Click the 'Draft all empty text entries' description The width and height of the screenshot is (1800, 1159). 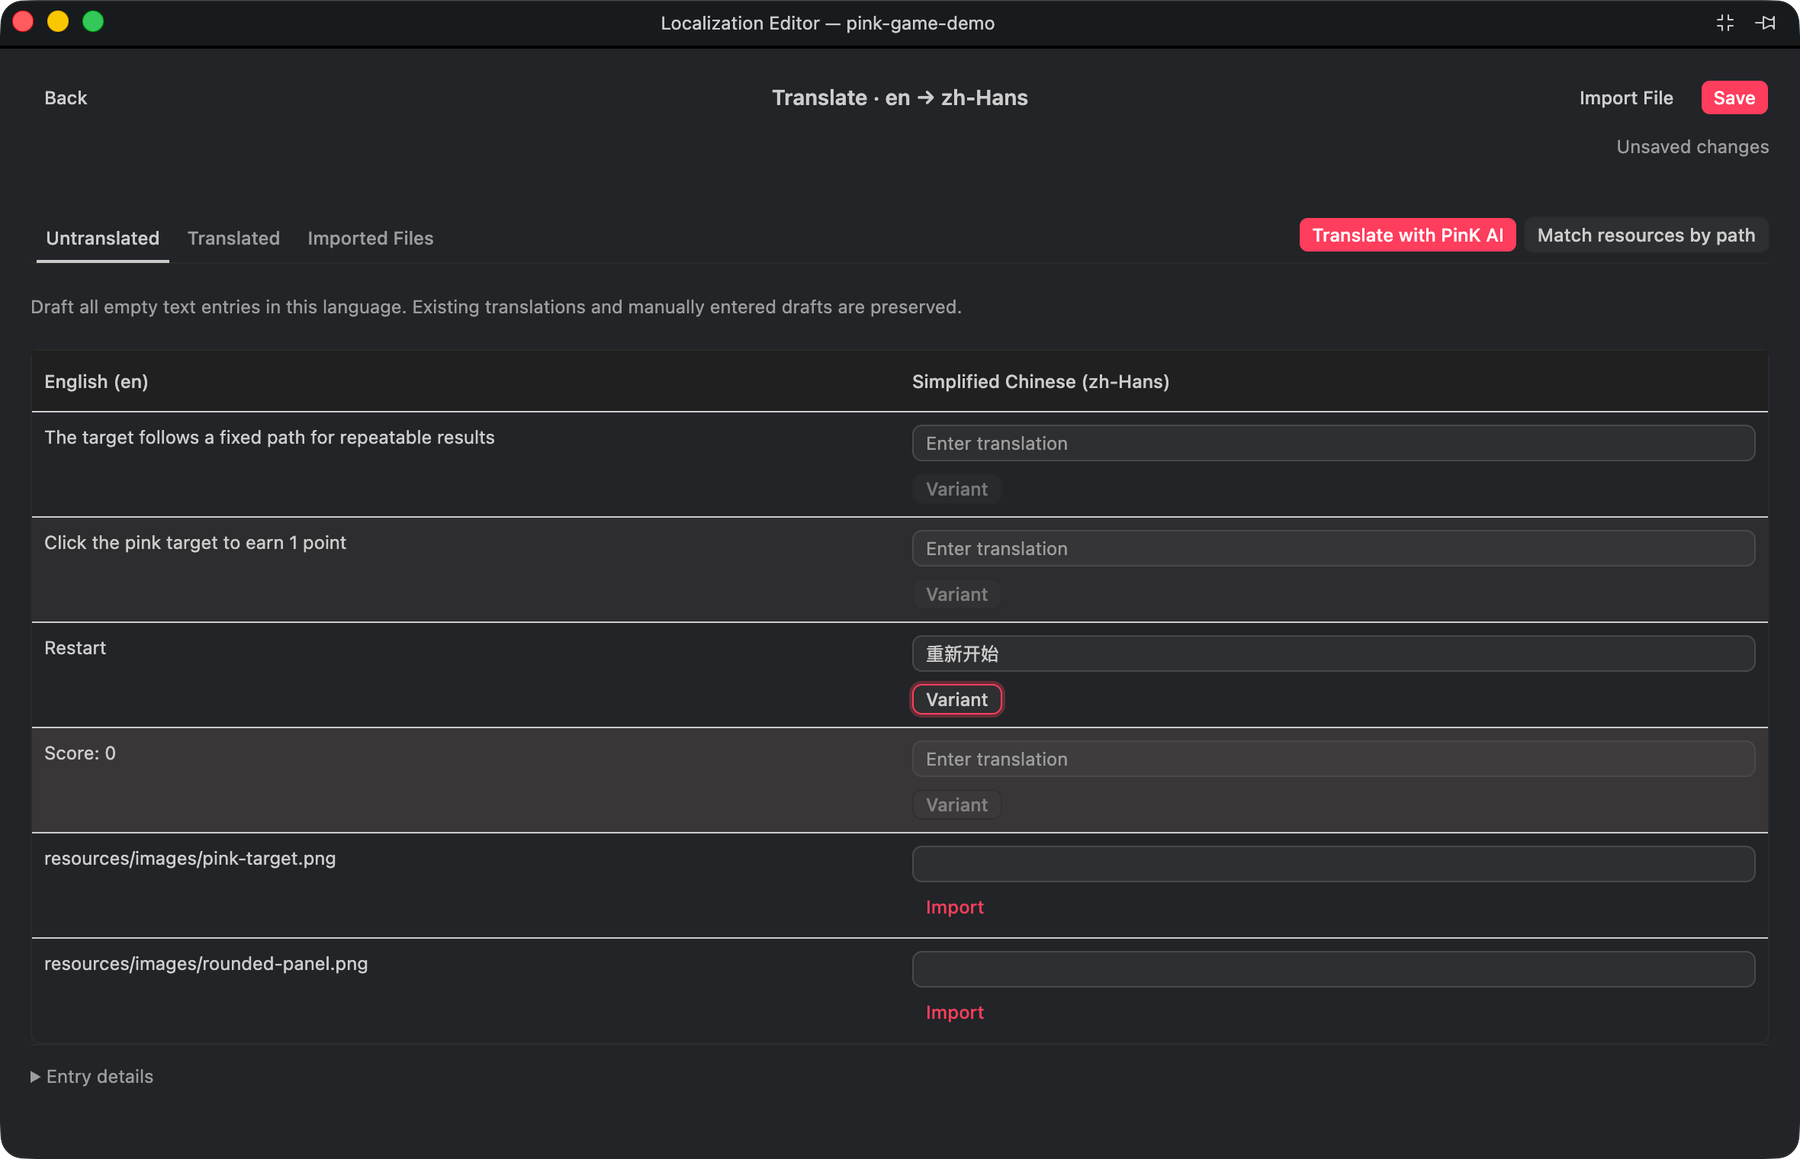point(496,307)
